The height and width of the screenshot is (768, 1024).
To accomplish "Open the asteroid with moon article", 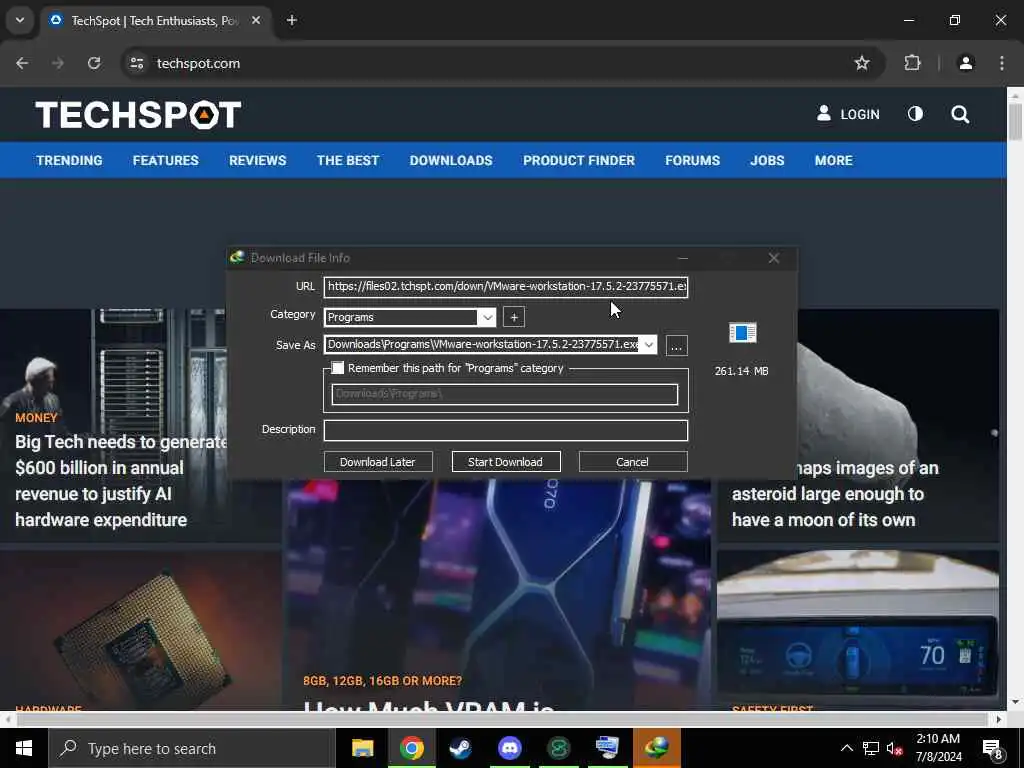I will tap(835, 494).
